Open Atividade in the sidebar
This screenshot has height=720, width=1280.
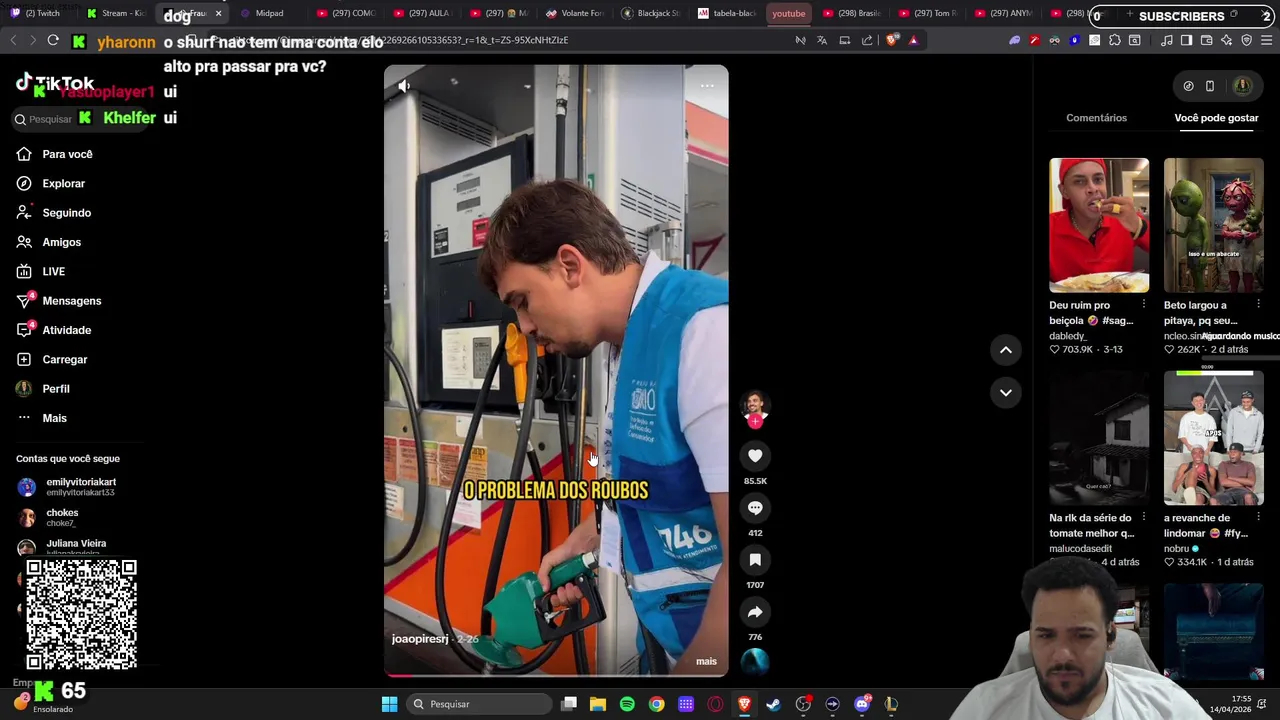66,330
